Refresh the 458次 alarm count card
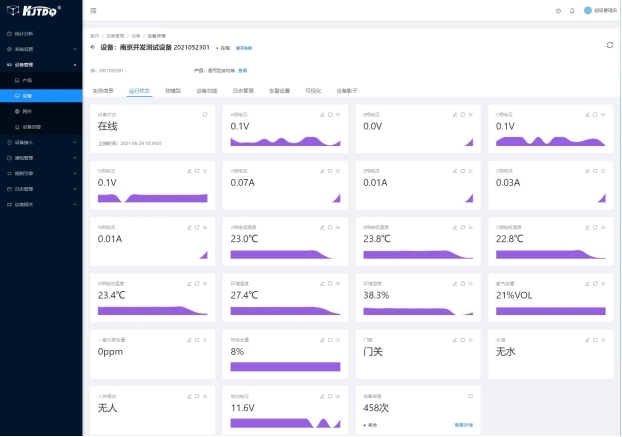The width and height of the screenshot is (622, 437). tap(470, 395)
